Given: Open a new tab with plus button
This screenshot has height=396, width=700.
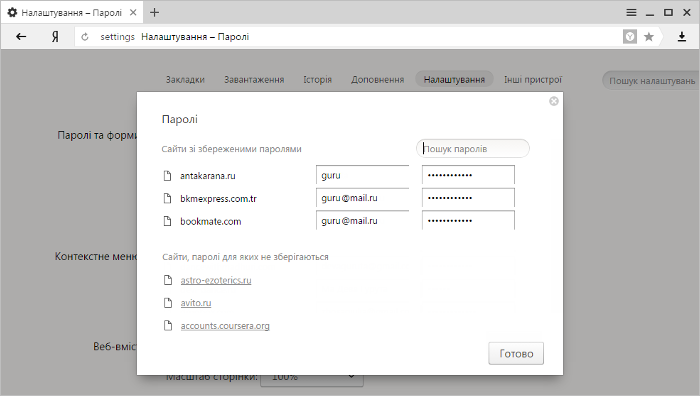Looking at the screenshot, I should 154,13.
